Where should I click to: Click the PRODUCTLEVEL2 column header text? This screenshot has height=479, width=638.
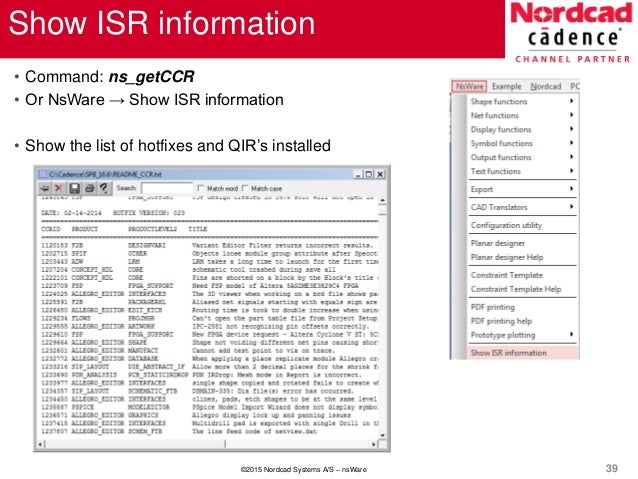coord(153,229)
